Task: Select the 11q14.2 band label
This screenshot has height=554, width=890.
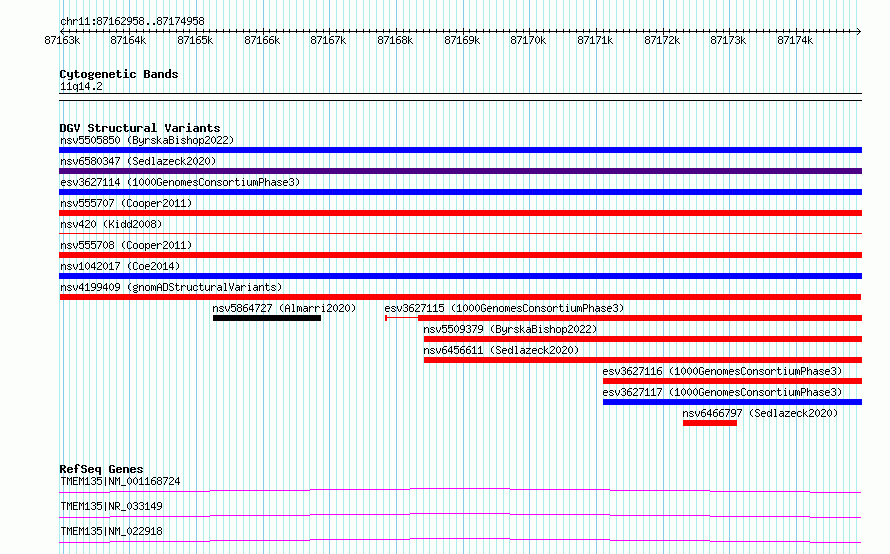Action: [81, 86]
